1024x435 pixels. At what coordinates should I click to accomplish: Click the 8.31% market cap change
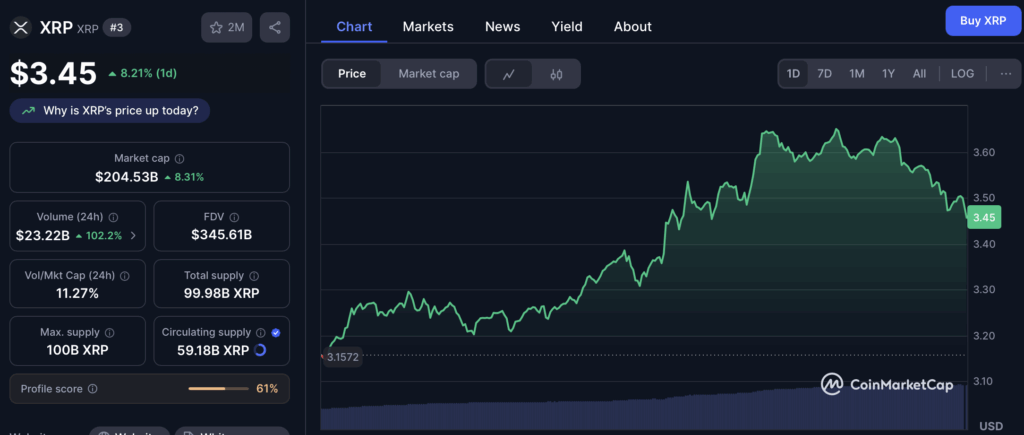click(184, 176)
